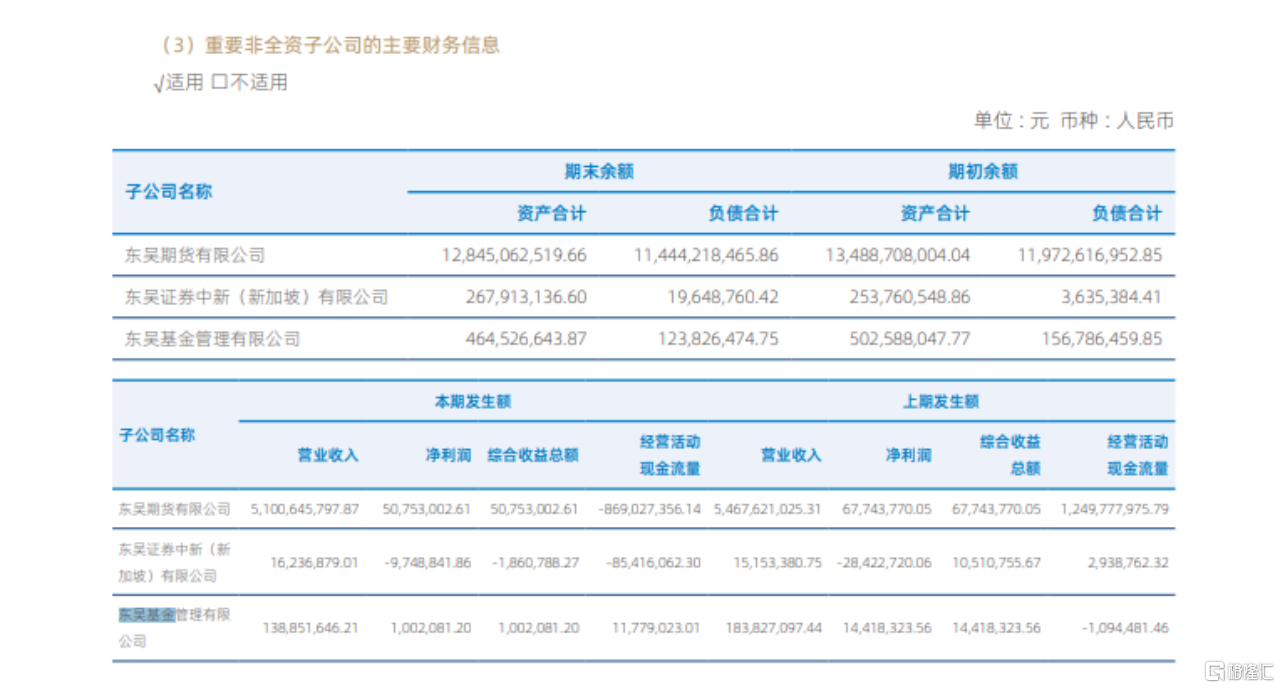
Task: Click the cell 464,526,643.87
Action: pos(526,339)
